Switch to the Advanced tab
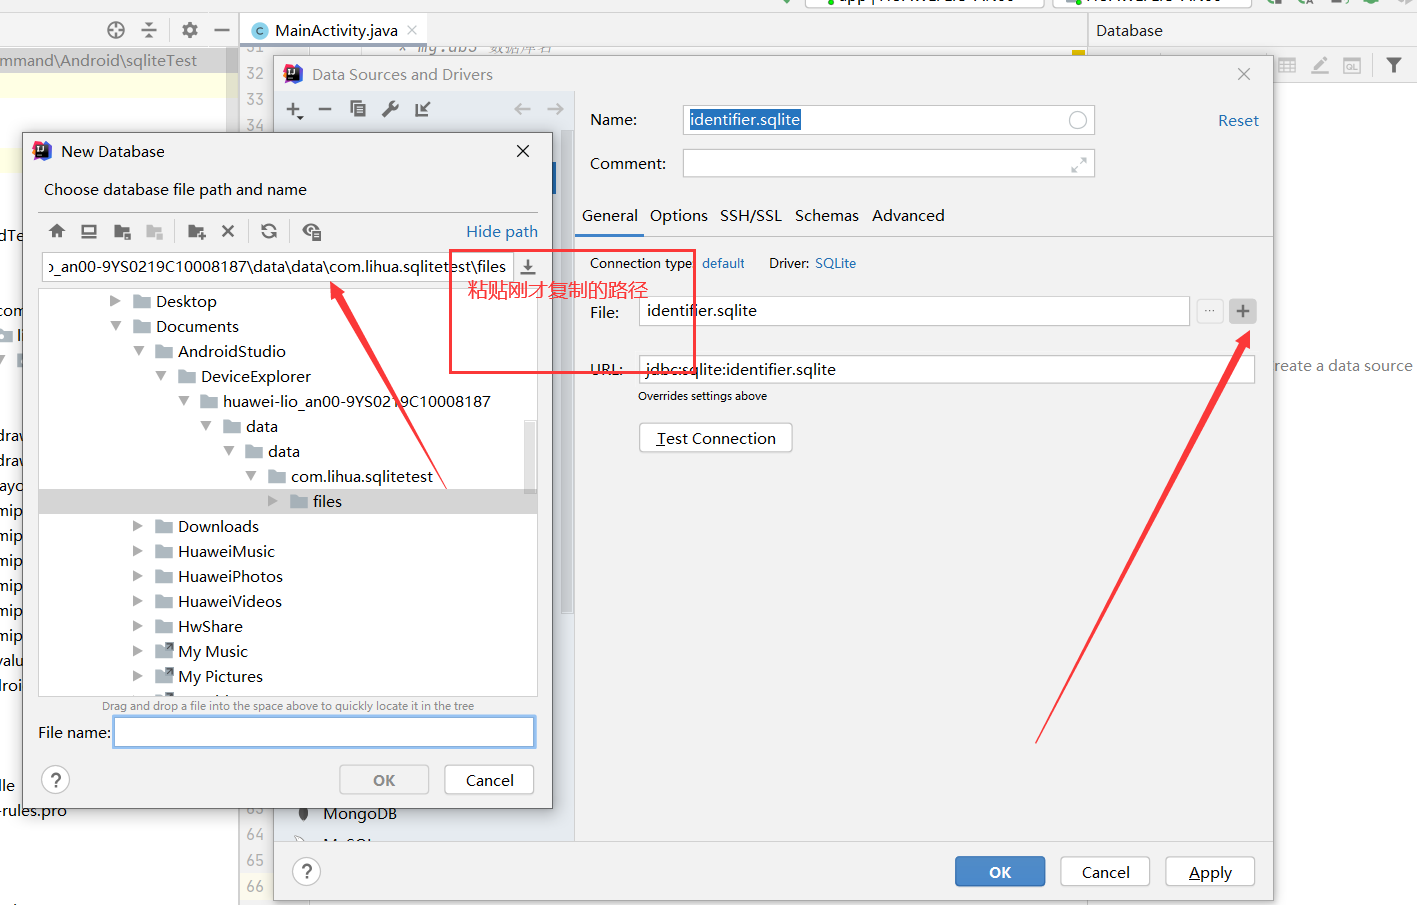 click(908, 216)
